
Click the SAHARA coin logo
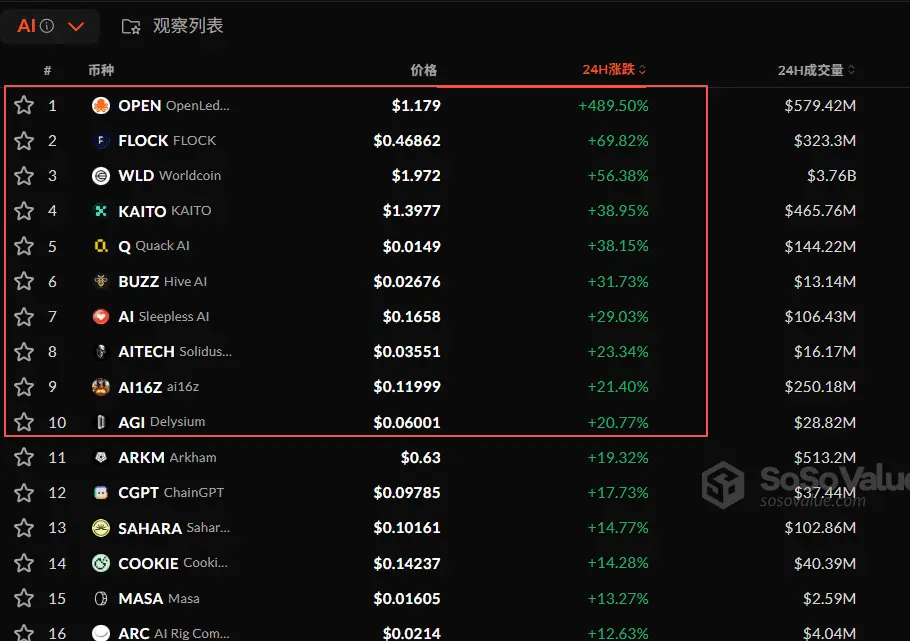tap(101, 528)
